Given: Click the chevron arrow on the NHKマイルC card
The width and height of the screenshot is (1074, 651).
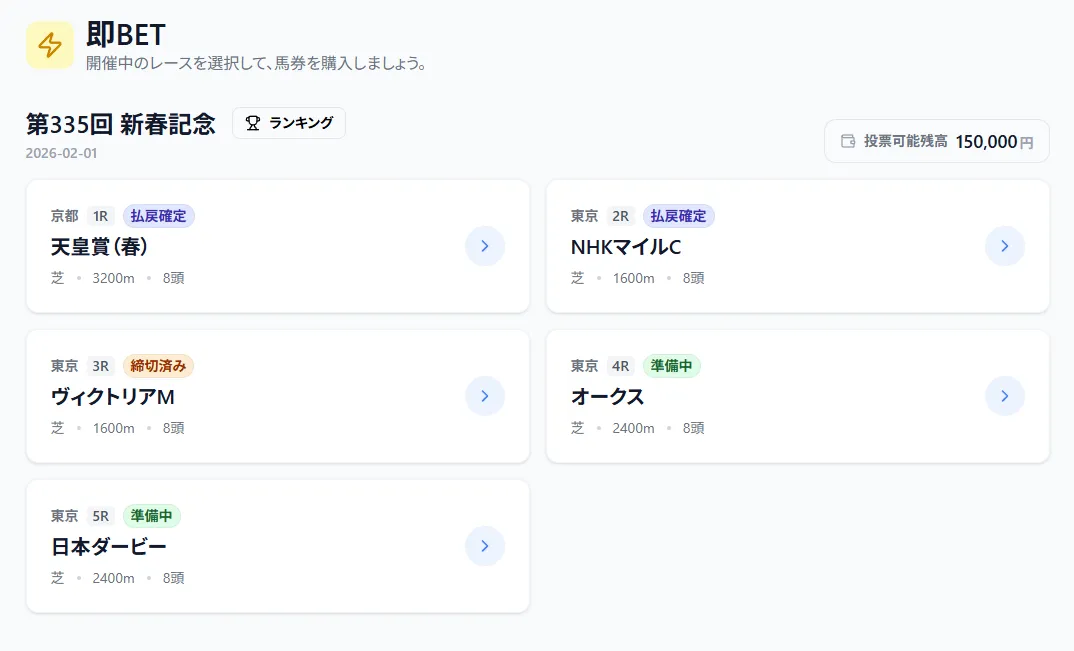Looking at the screenshot, I should pos(1004,246).
